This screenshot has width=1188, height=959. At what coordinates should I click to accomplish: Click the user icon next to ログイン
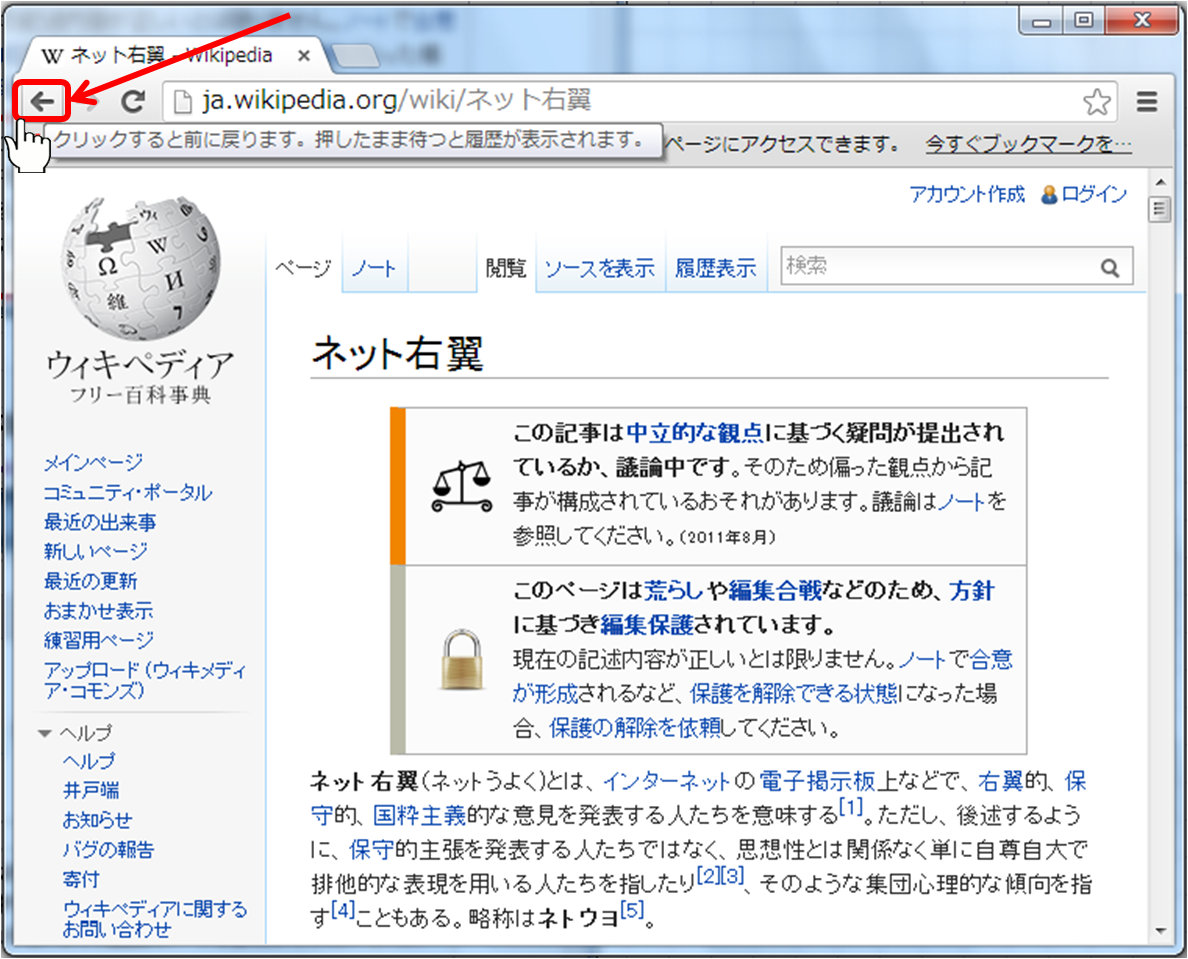[x=1048, y=195]
